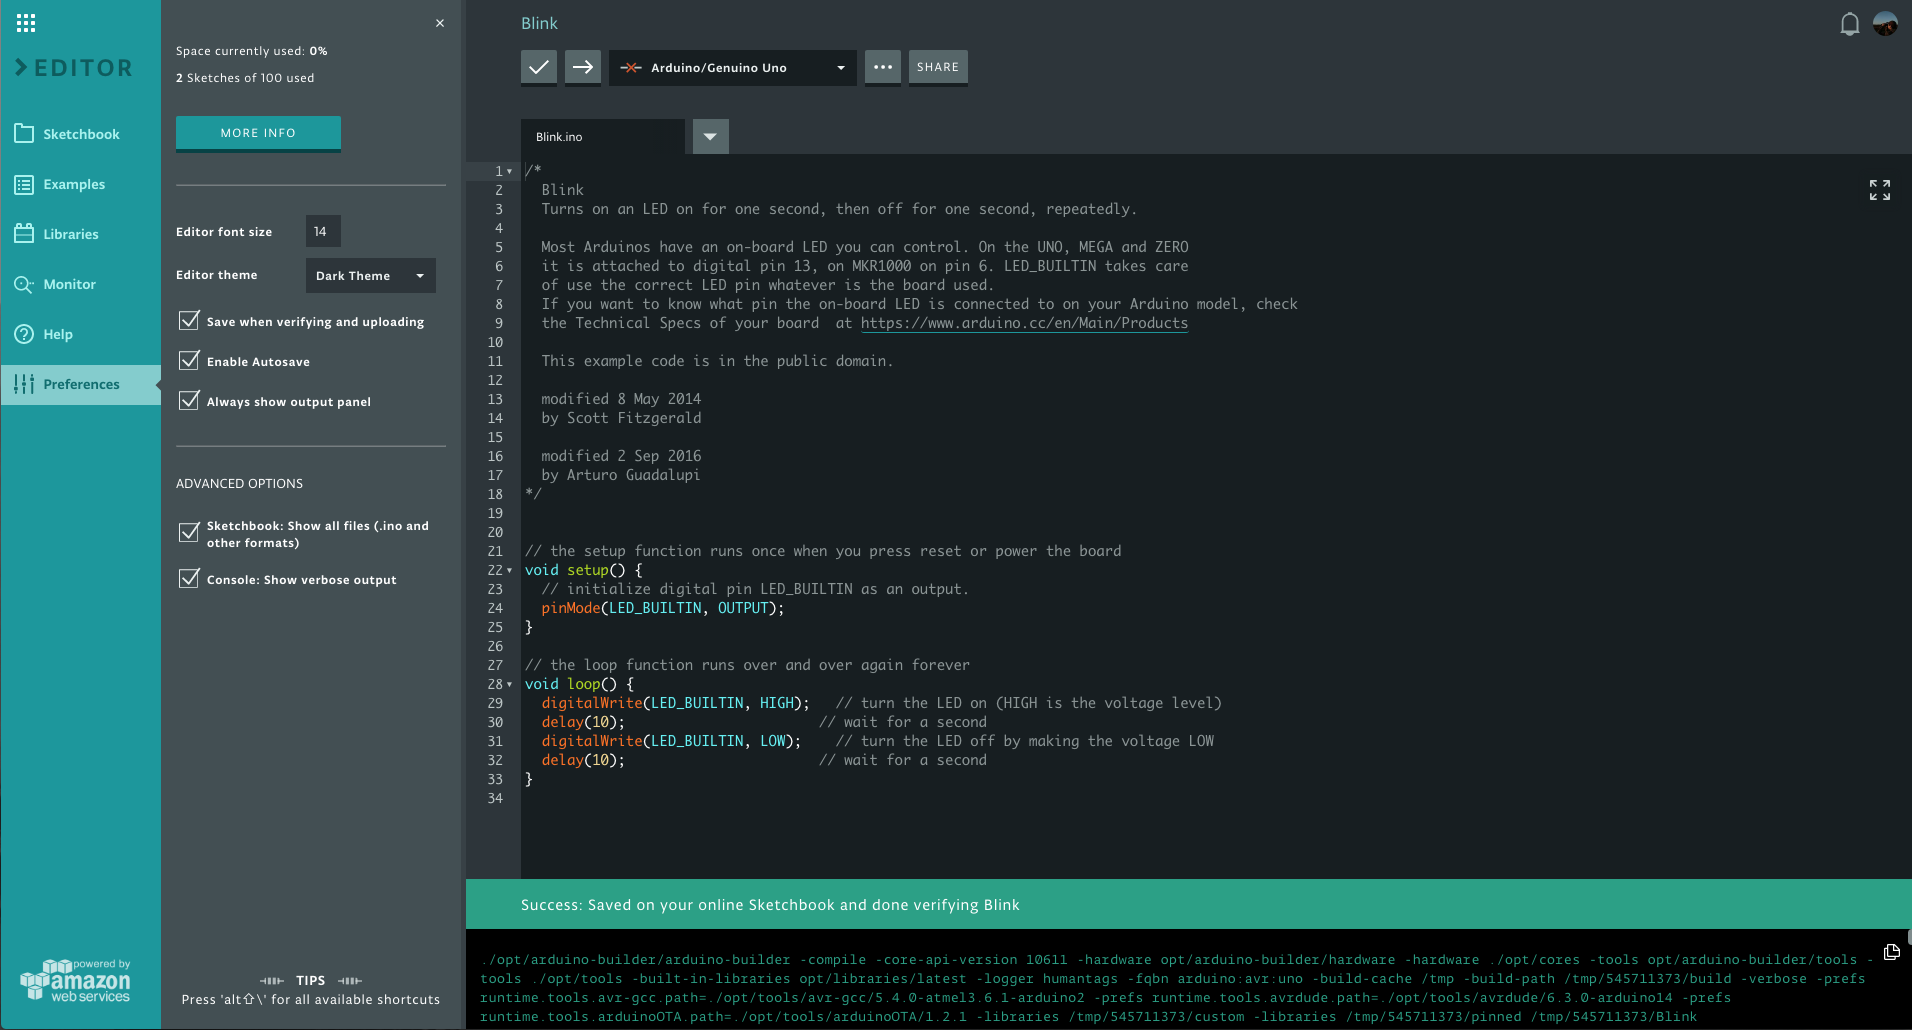The image size is (1912, 1030).
Task: Click the Upload arrow button
Action: 582,67
